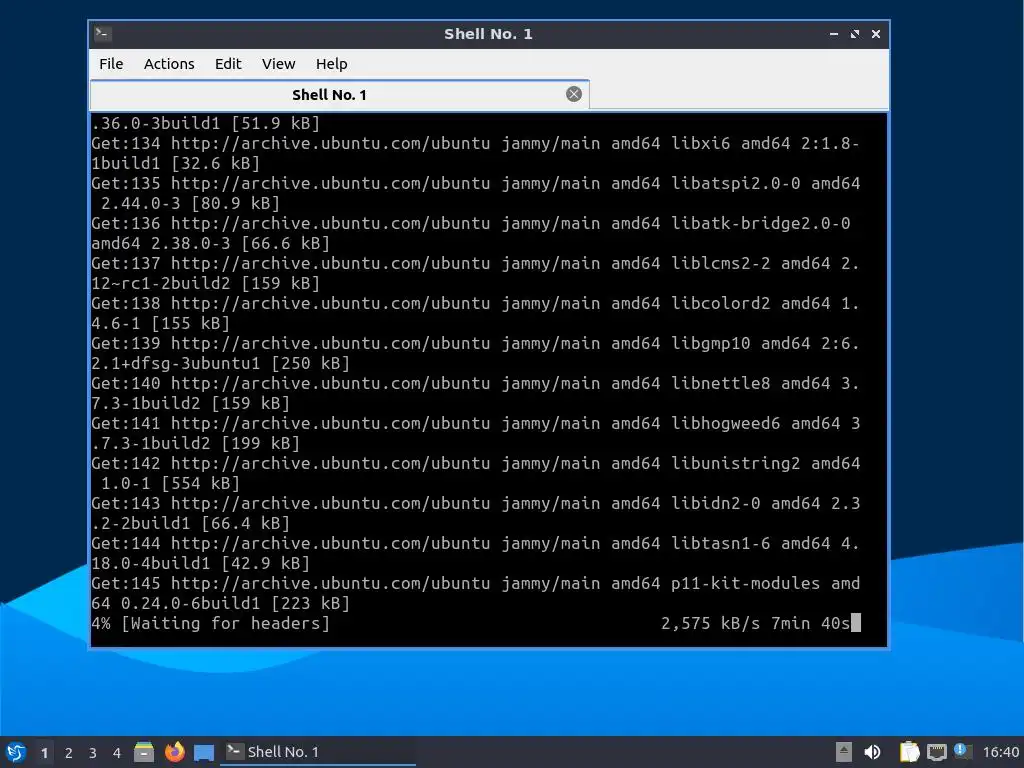This screenshot has height=768, width=1024.
Task: Click the '2.1+dfsg-3ubuntu1 [250 kB]' text
Action: (x=221, y=362)
